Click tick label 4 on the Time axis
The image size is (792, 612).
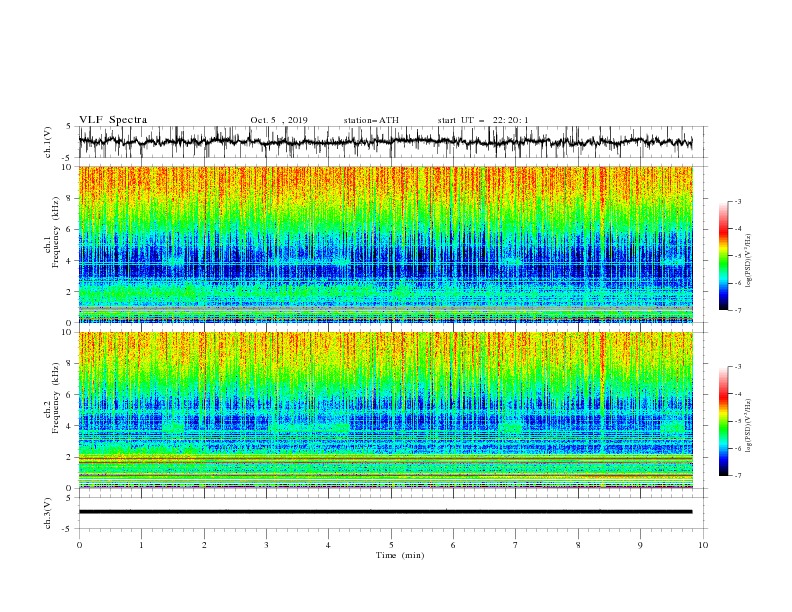[329, 545]
